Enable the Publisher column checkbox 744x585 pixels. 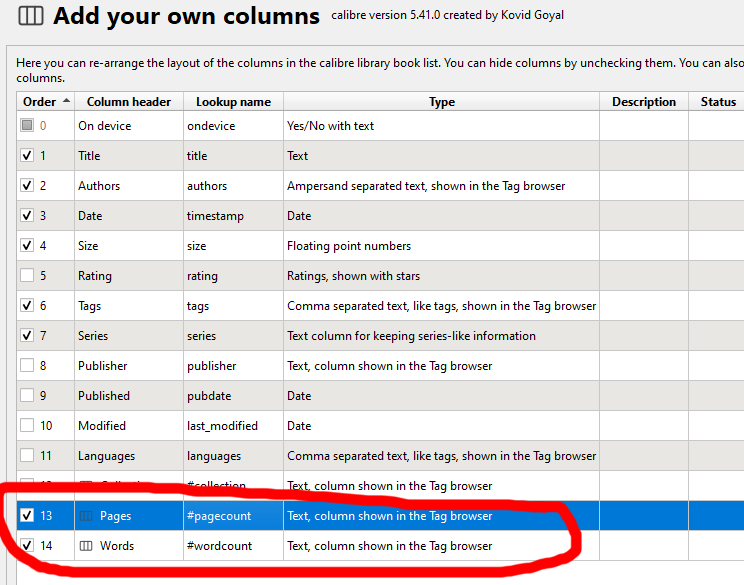click(27, 365)
